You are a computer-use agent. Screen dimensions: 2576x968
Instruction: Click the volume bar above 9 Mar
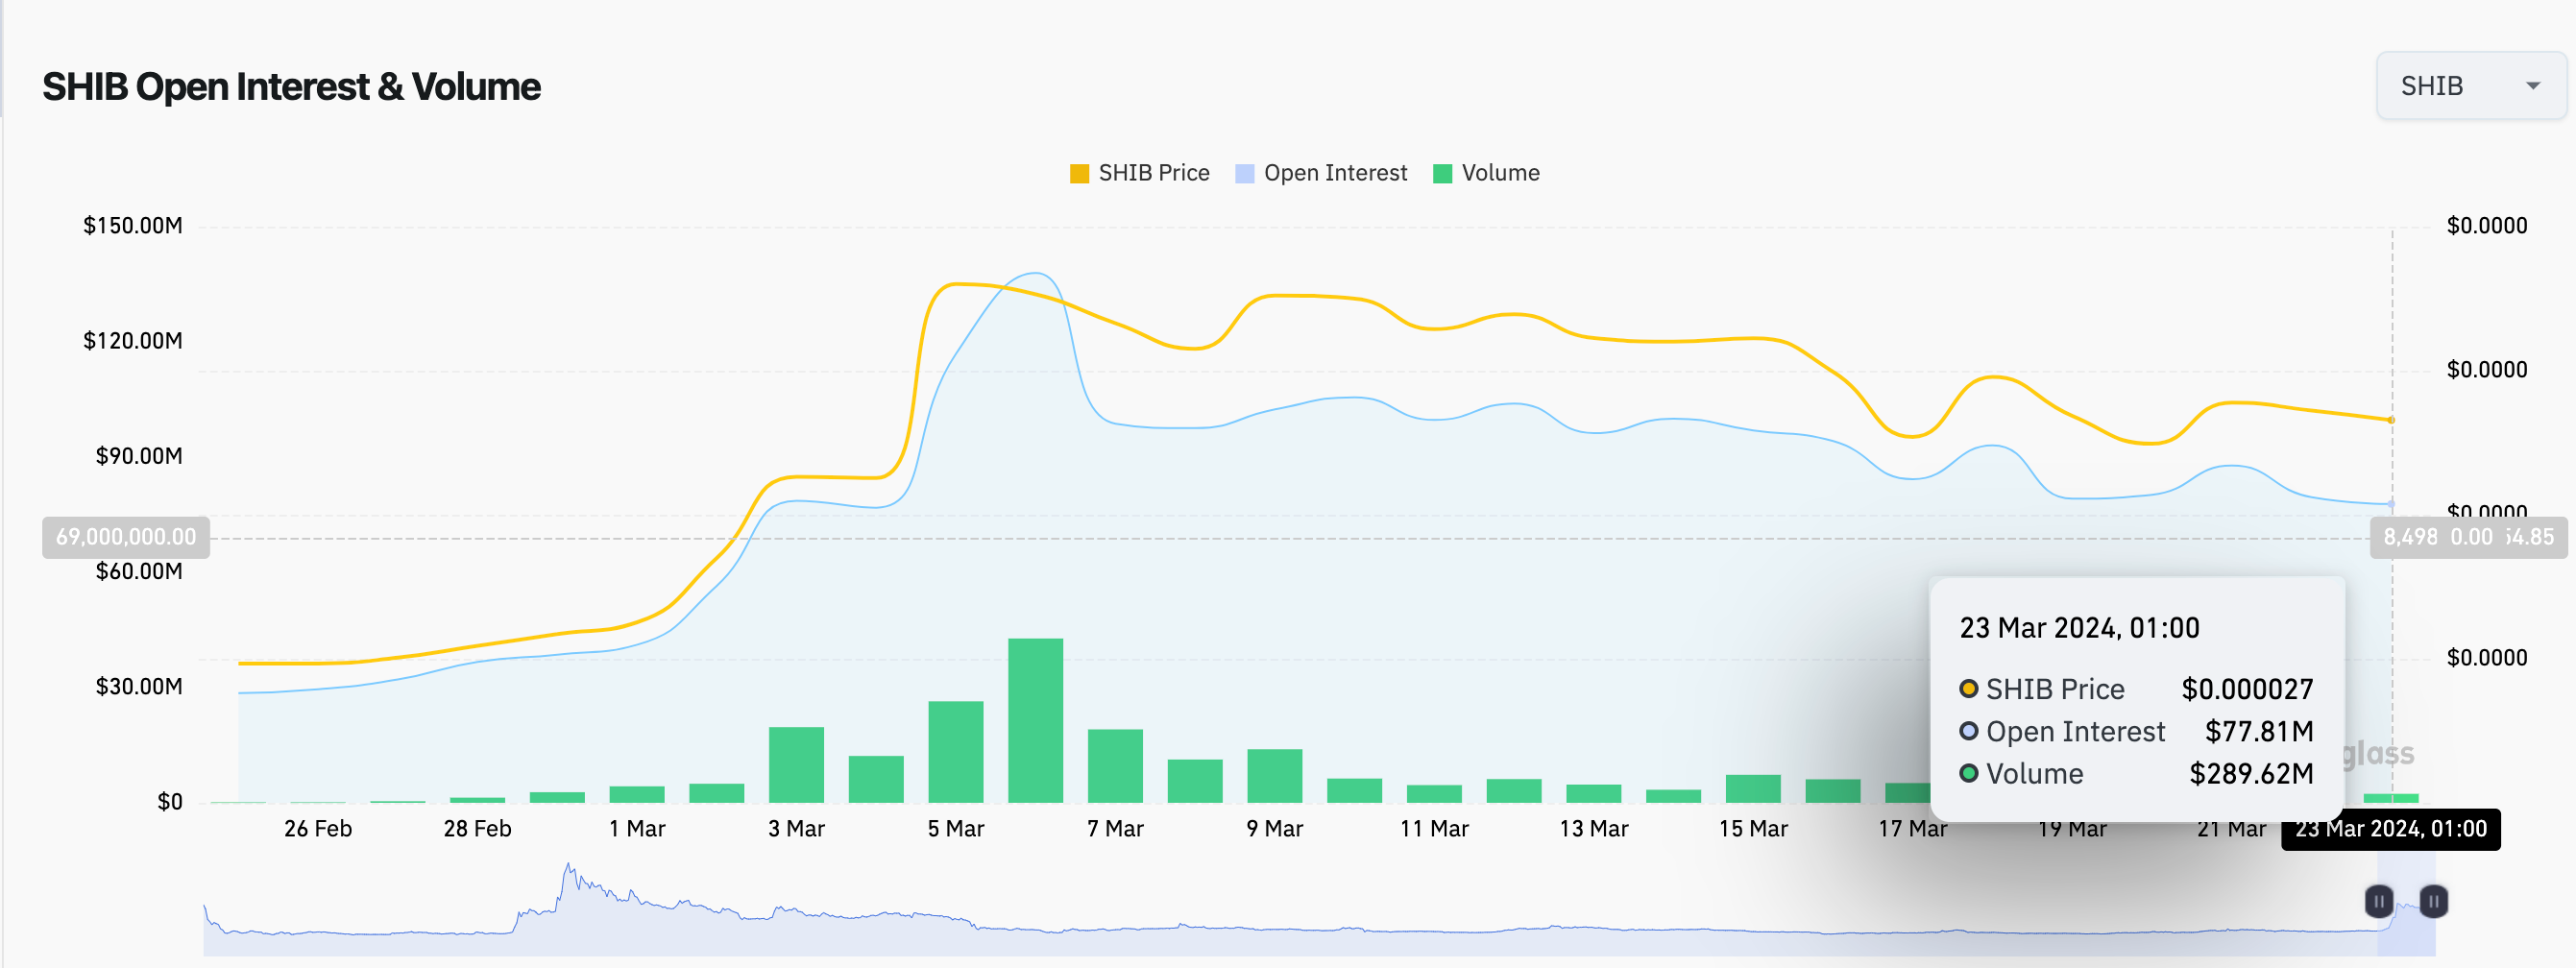click(x=1274, y=775)
